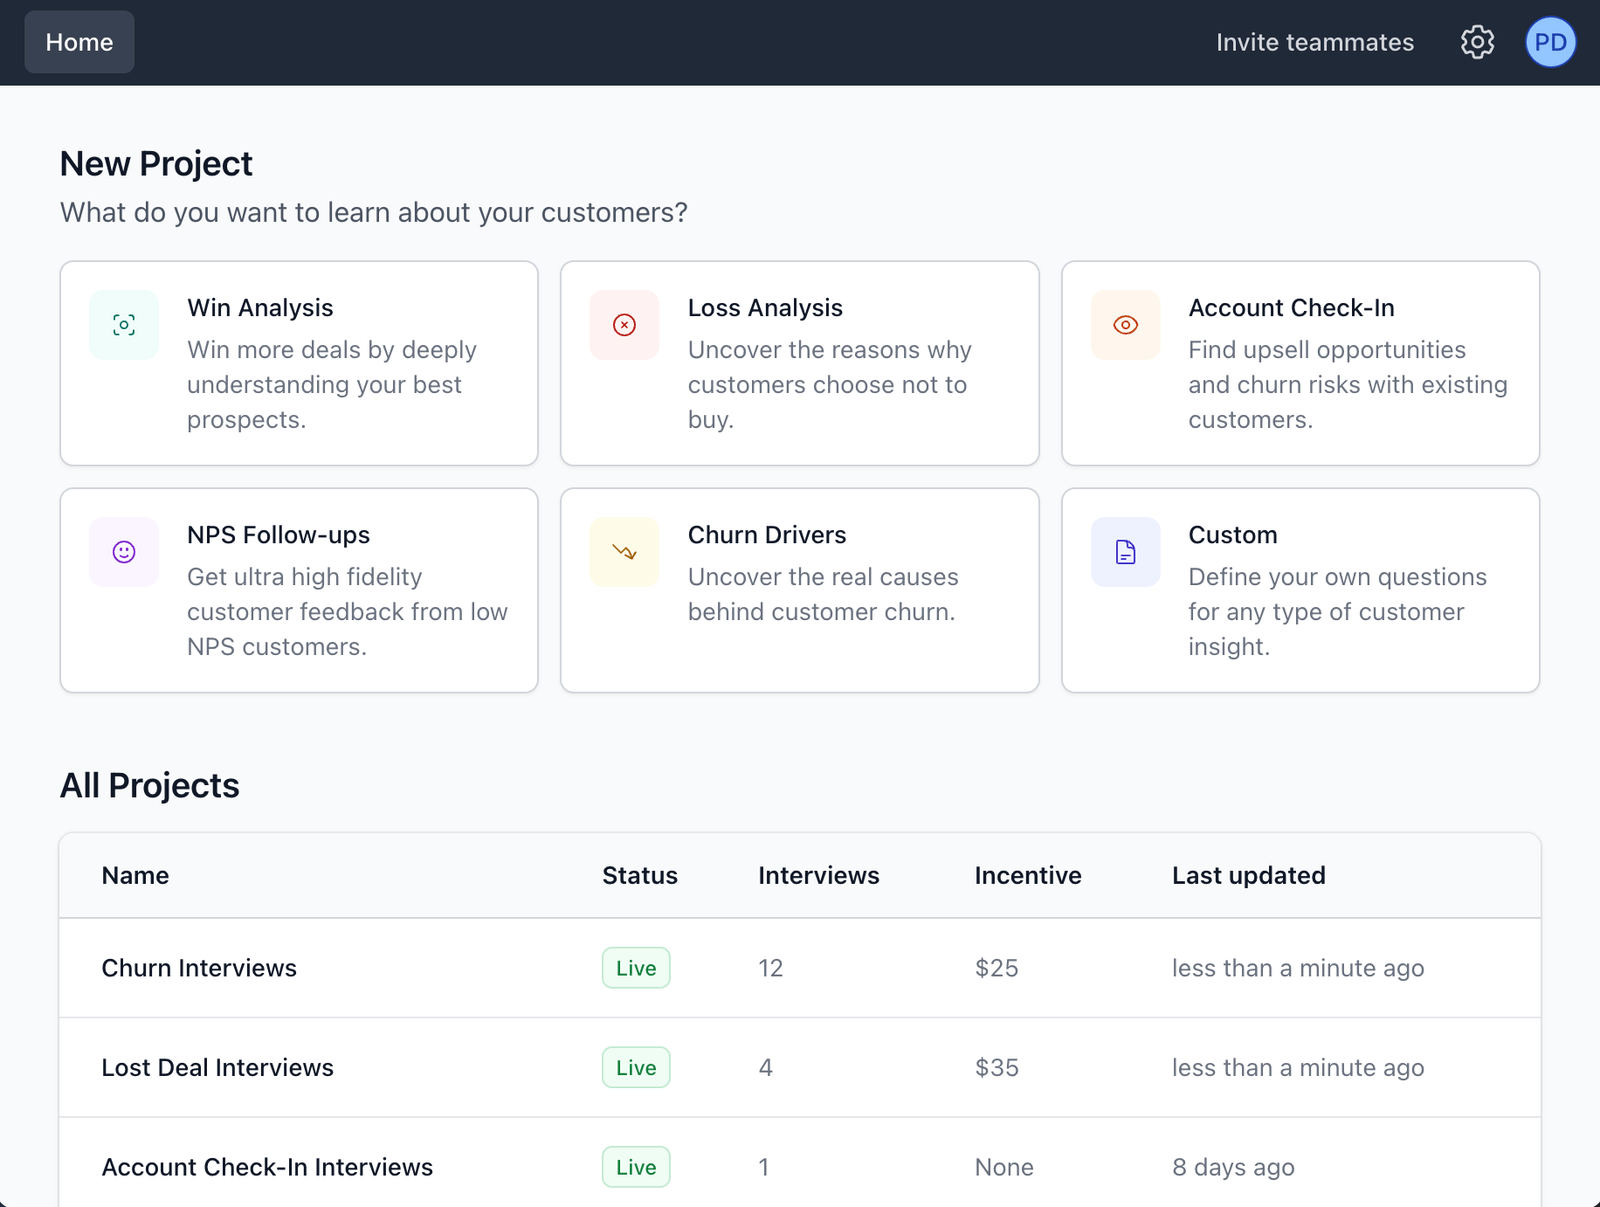
Task: Click the Churn Drivers trend arrow icon
Action: pyautogui.click(x=624, y=551)
